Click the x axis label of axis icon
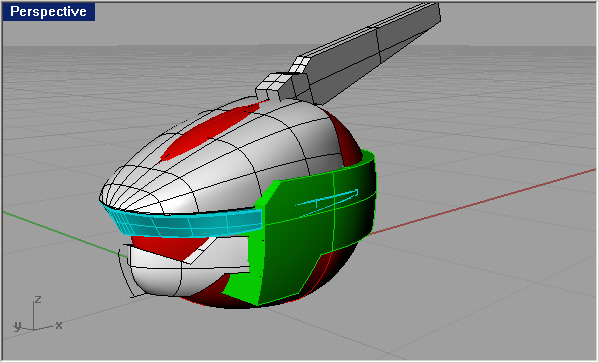Image resolution: width=599 pixels, height=363 pixels. (x=58, y=325)
